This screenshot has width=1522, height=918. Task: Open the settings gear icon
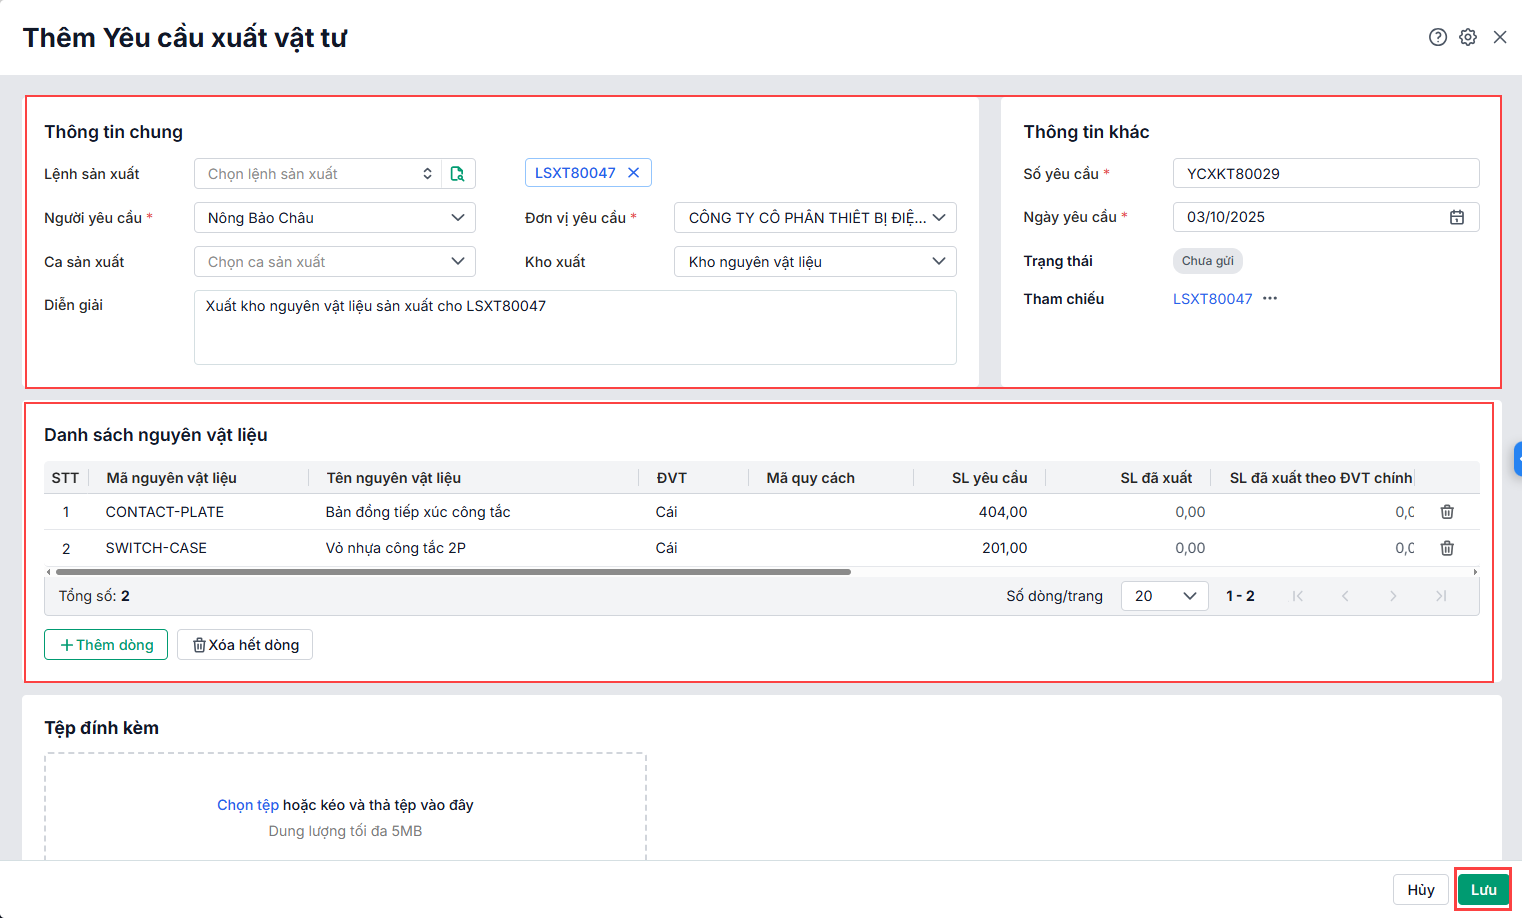(1468, 37)
